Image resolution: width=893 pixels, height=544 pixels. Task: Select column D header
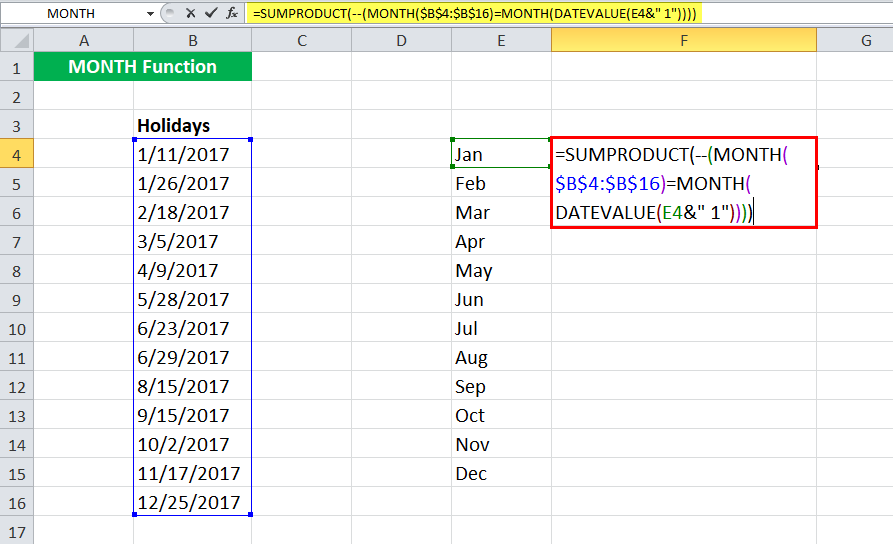402,40
